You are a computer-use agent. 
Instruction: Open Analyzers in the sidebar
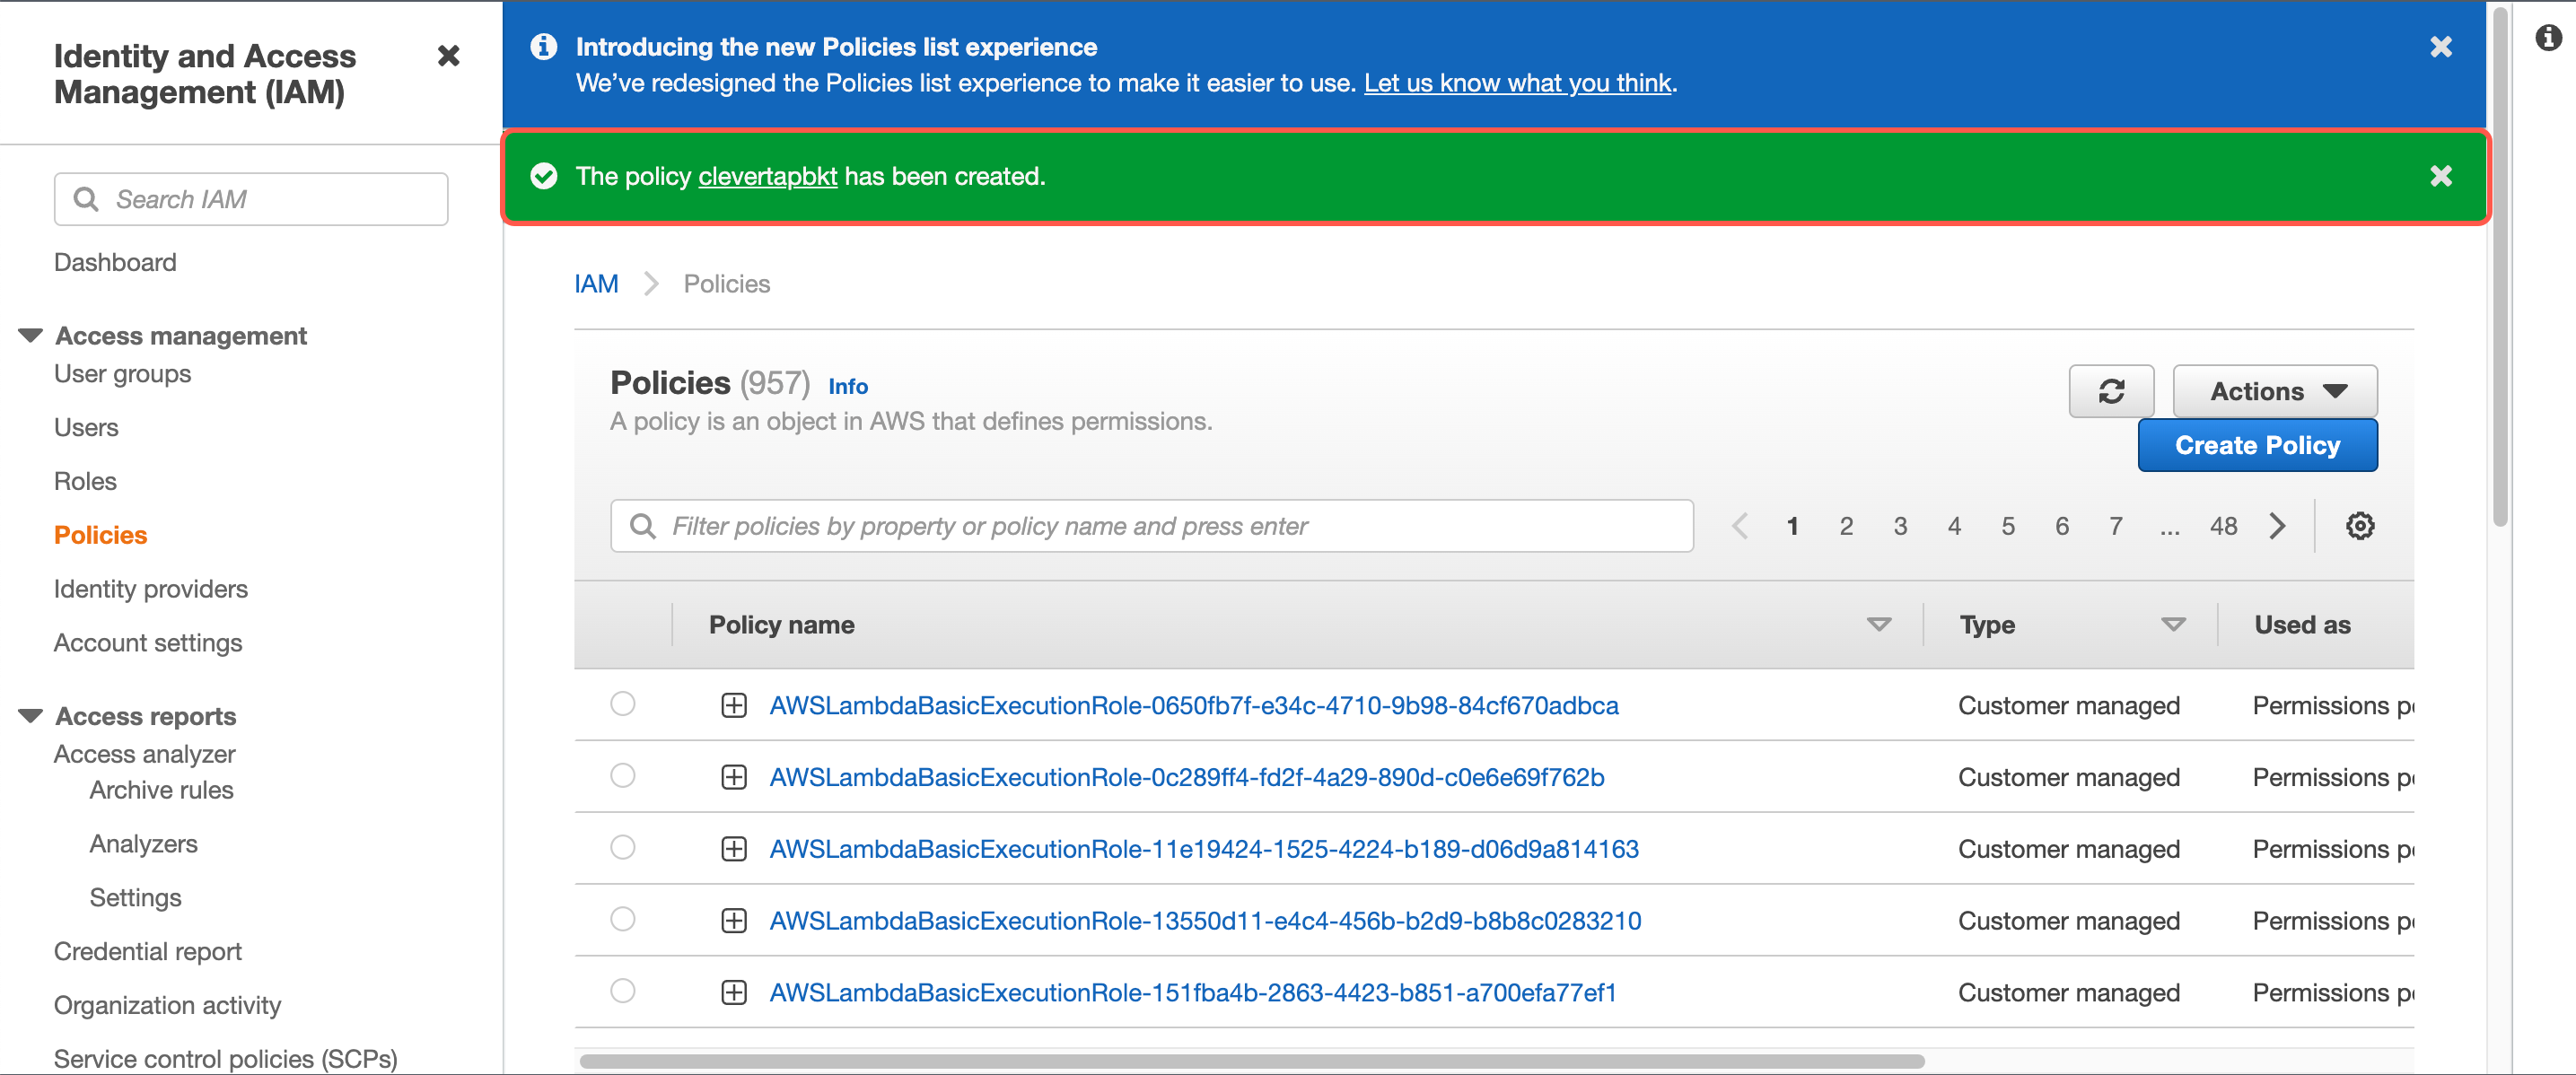(144, 844)
